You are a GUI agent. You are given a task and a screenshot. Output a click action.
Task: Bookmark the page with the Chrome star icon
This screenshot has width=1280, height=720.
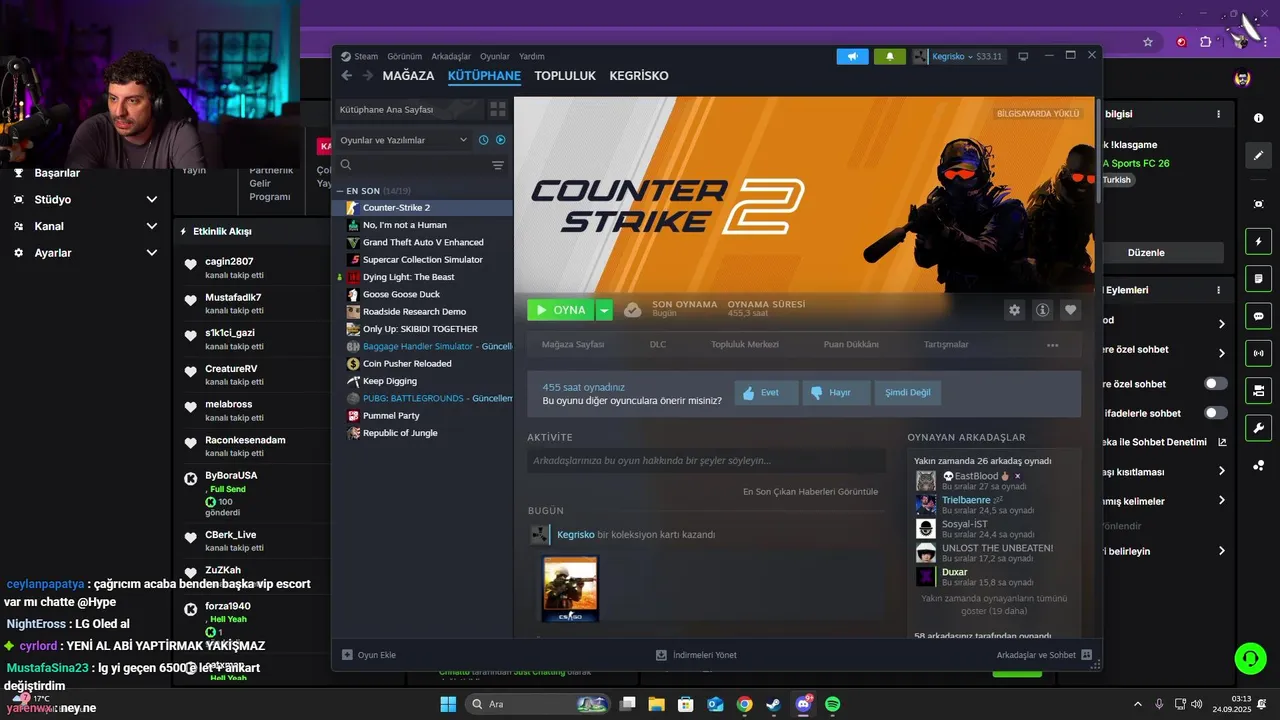(1148, 42)
